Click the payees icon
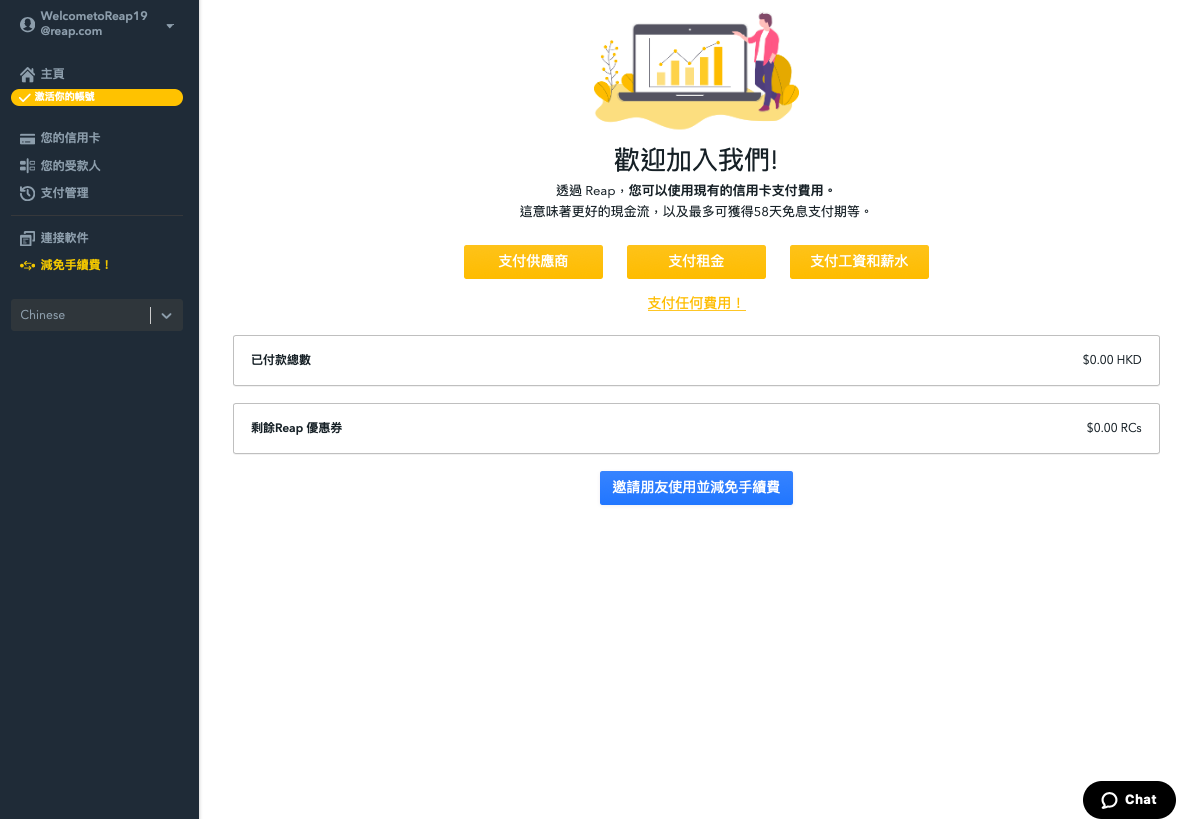The height and width of the screenshot is (819, 1182). point(27,166)
